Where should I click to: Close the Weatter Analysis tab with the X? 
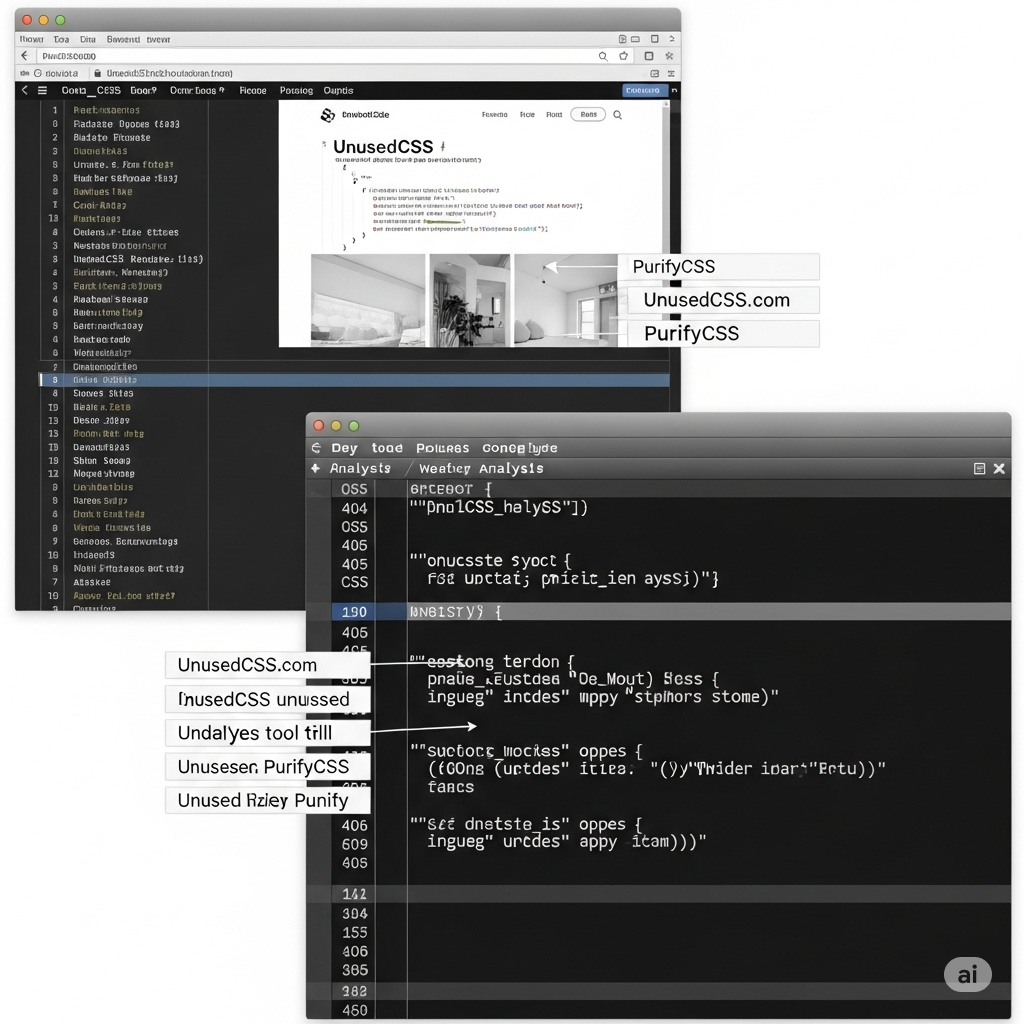click(999, 468)
